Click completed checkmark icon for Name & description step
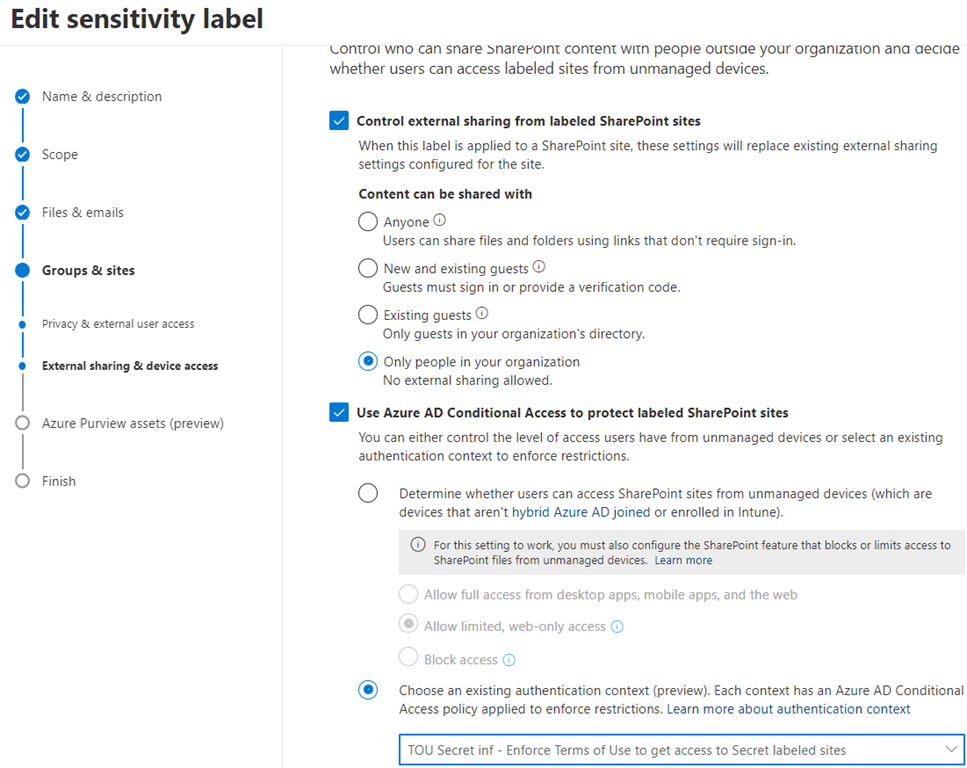Image resolution: width=967 pixels, height=768 pixels. click(x=22, y=97)
